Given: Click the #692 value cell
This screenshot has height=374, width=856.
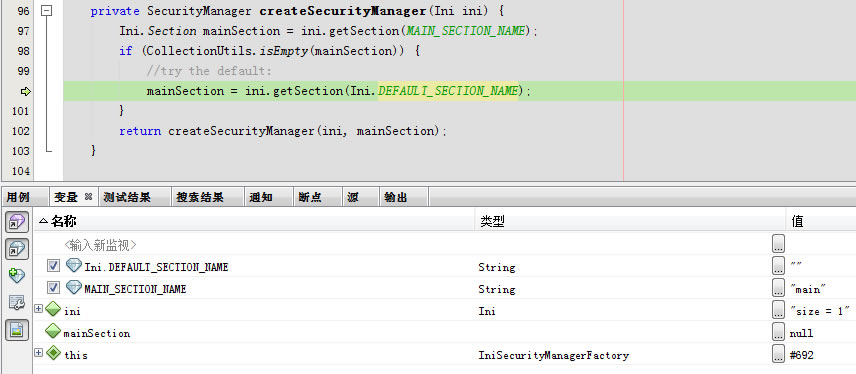Looking at the screenshot, I should pos(801,355).
